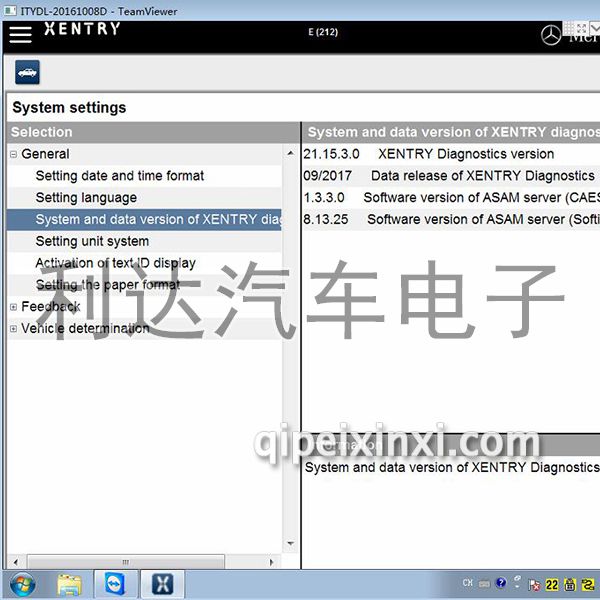Collapse the General tree node

click(x=13, y=154)
